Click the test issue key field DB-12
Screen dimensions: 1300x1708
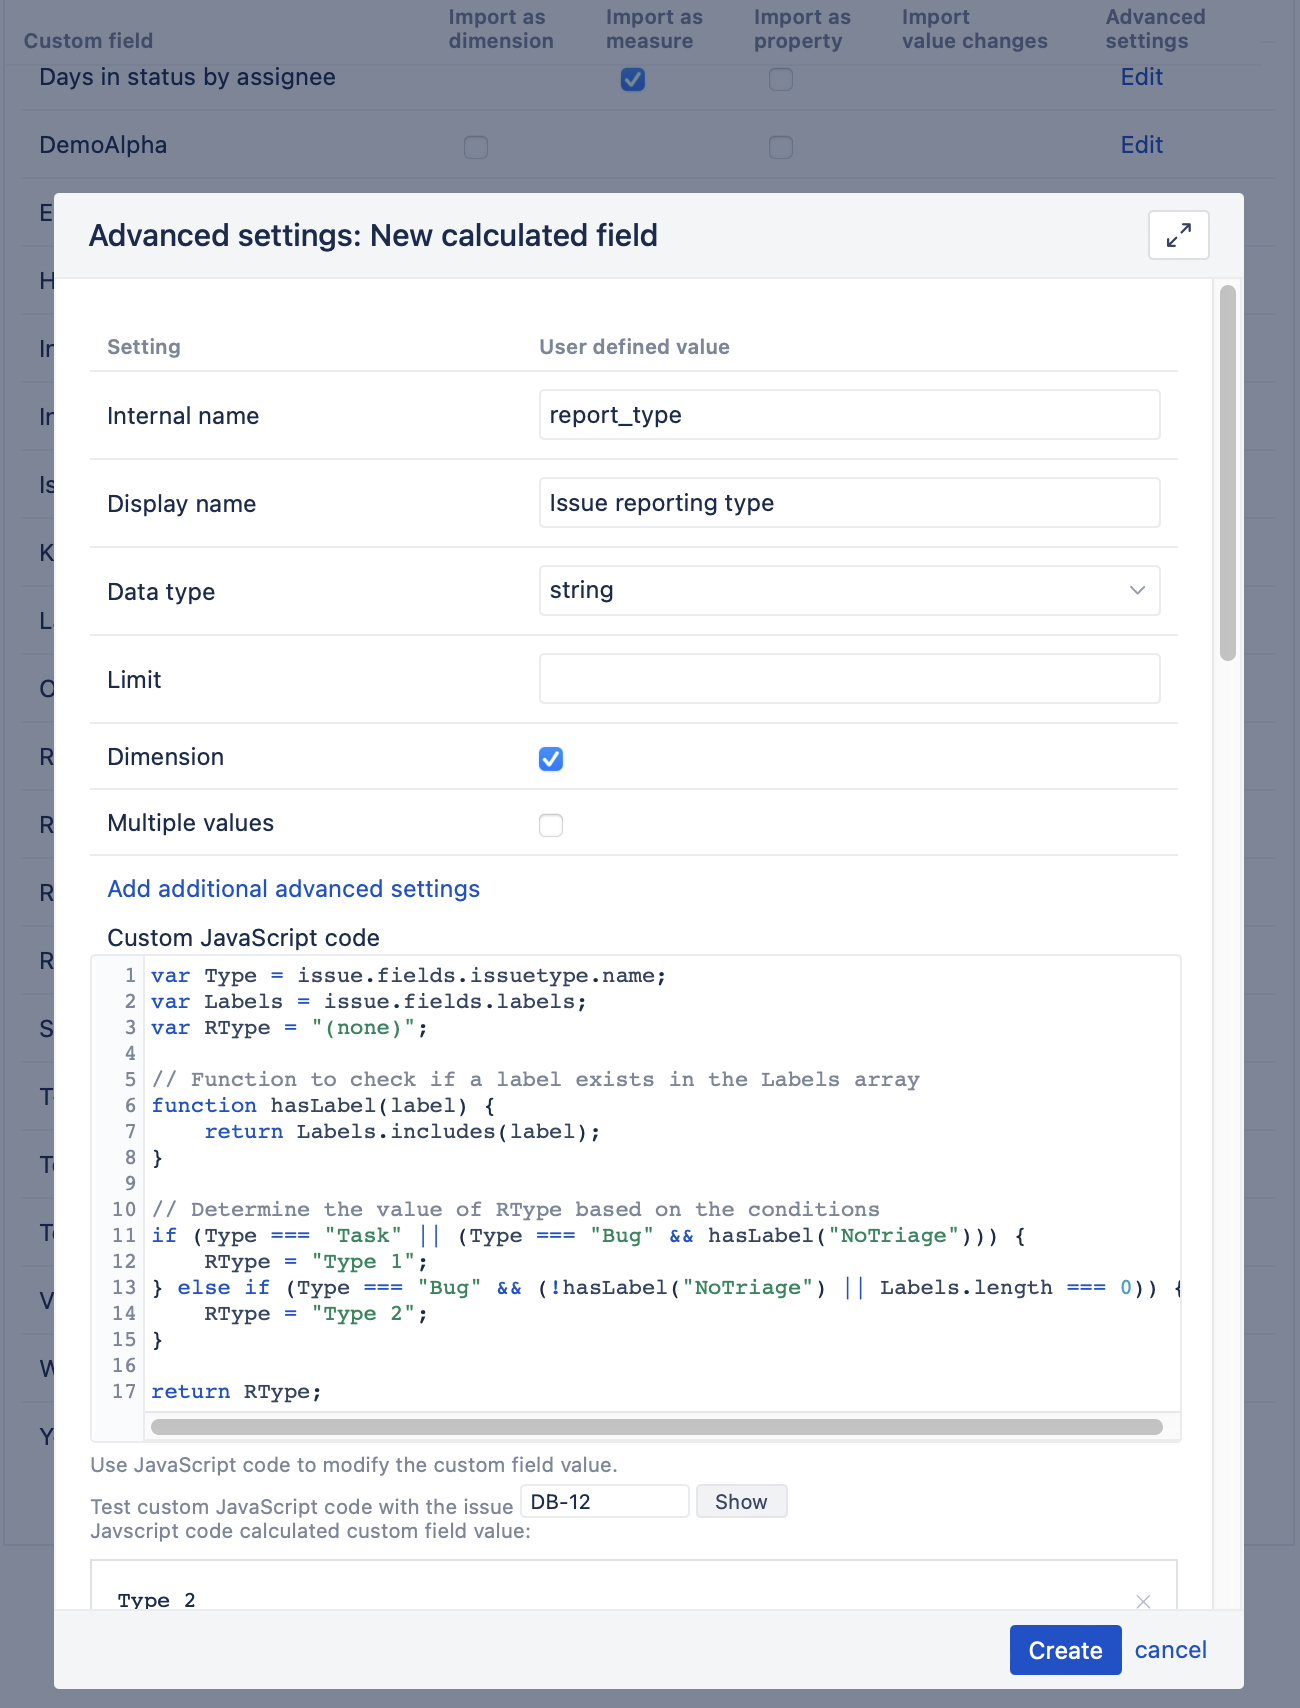point(604,1501)
